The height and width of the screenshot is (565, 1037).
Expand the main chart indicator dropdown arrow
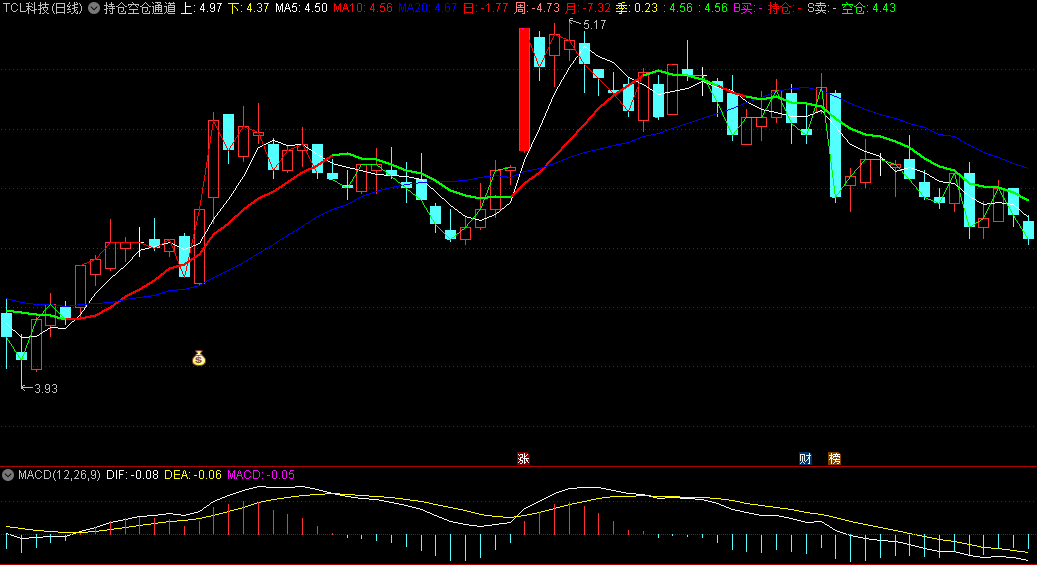click(x=94, y=8)
